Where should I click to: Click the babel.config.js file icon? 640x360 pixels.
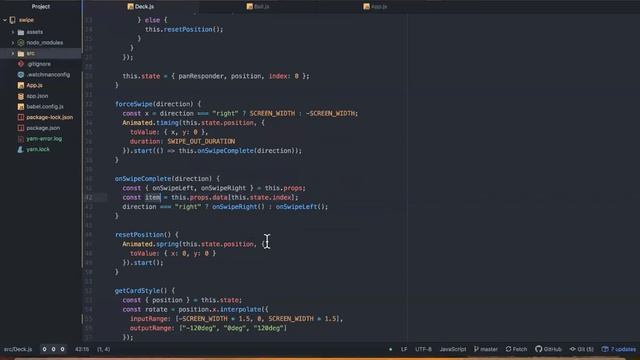(x=21, y=107)
